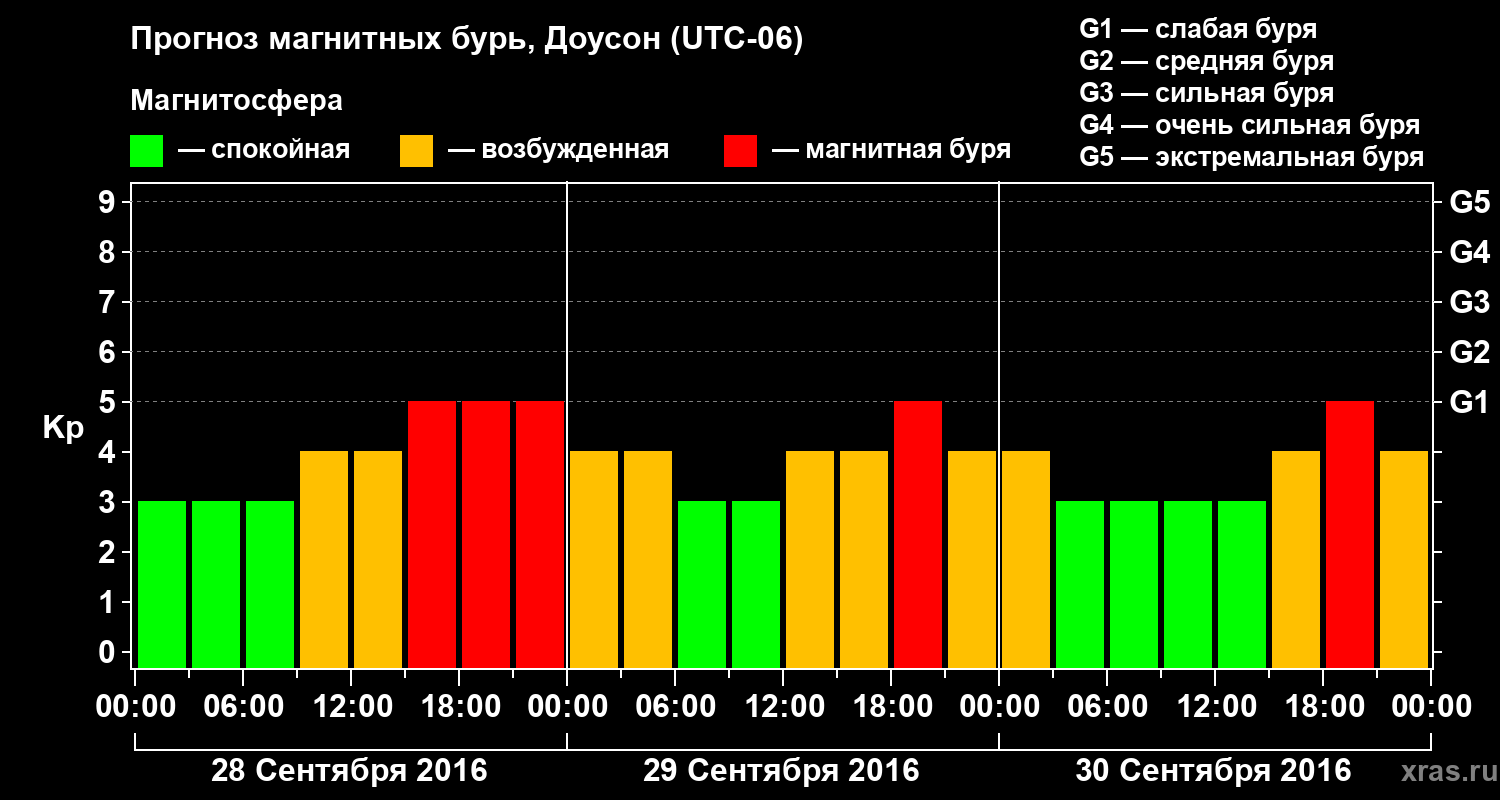Click the 'G5 — экстремальная буря' line

coord(1251,157)
